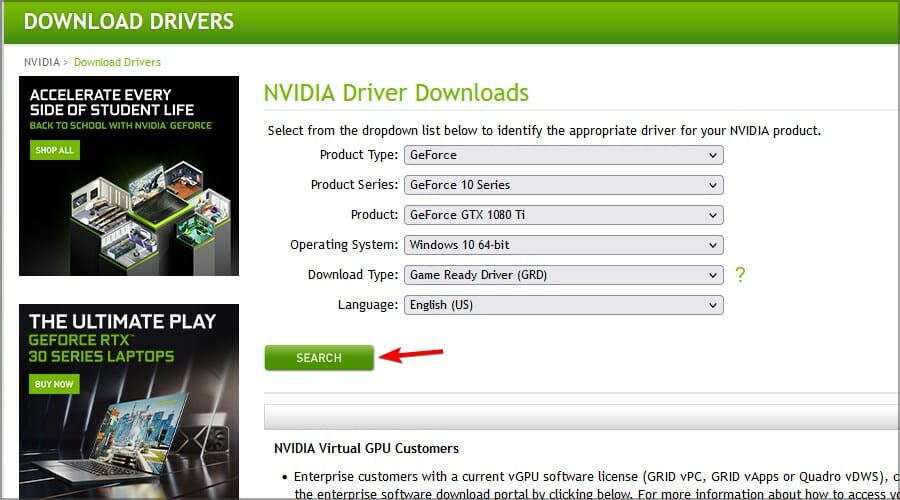This screenshot has width=900, height=500.
Task: Click the NVIDIA Virtual GPU Customers heading
Action: (x=366, y=448)
